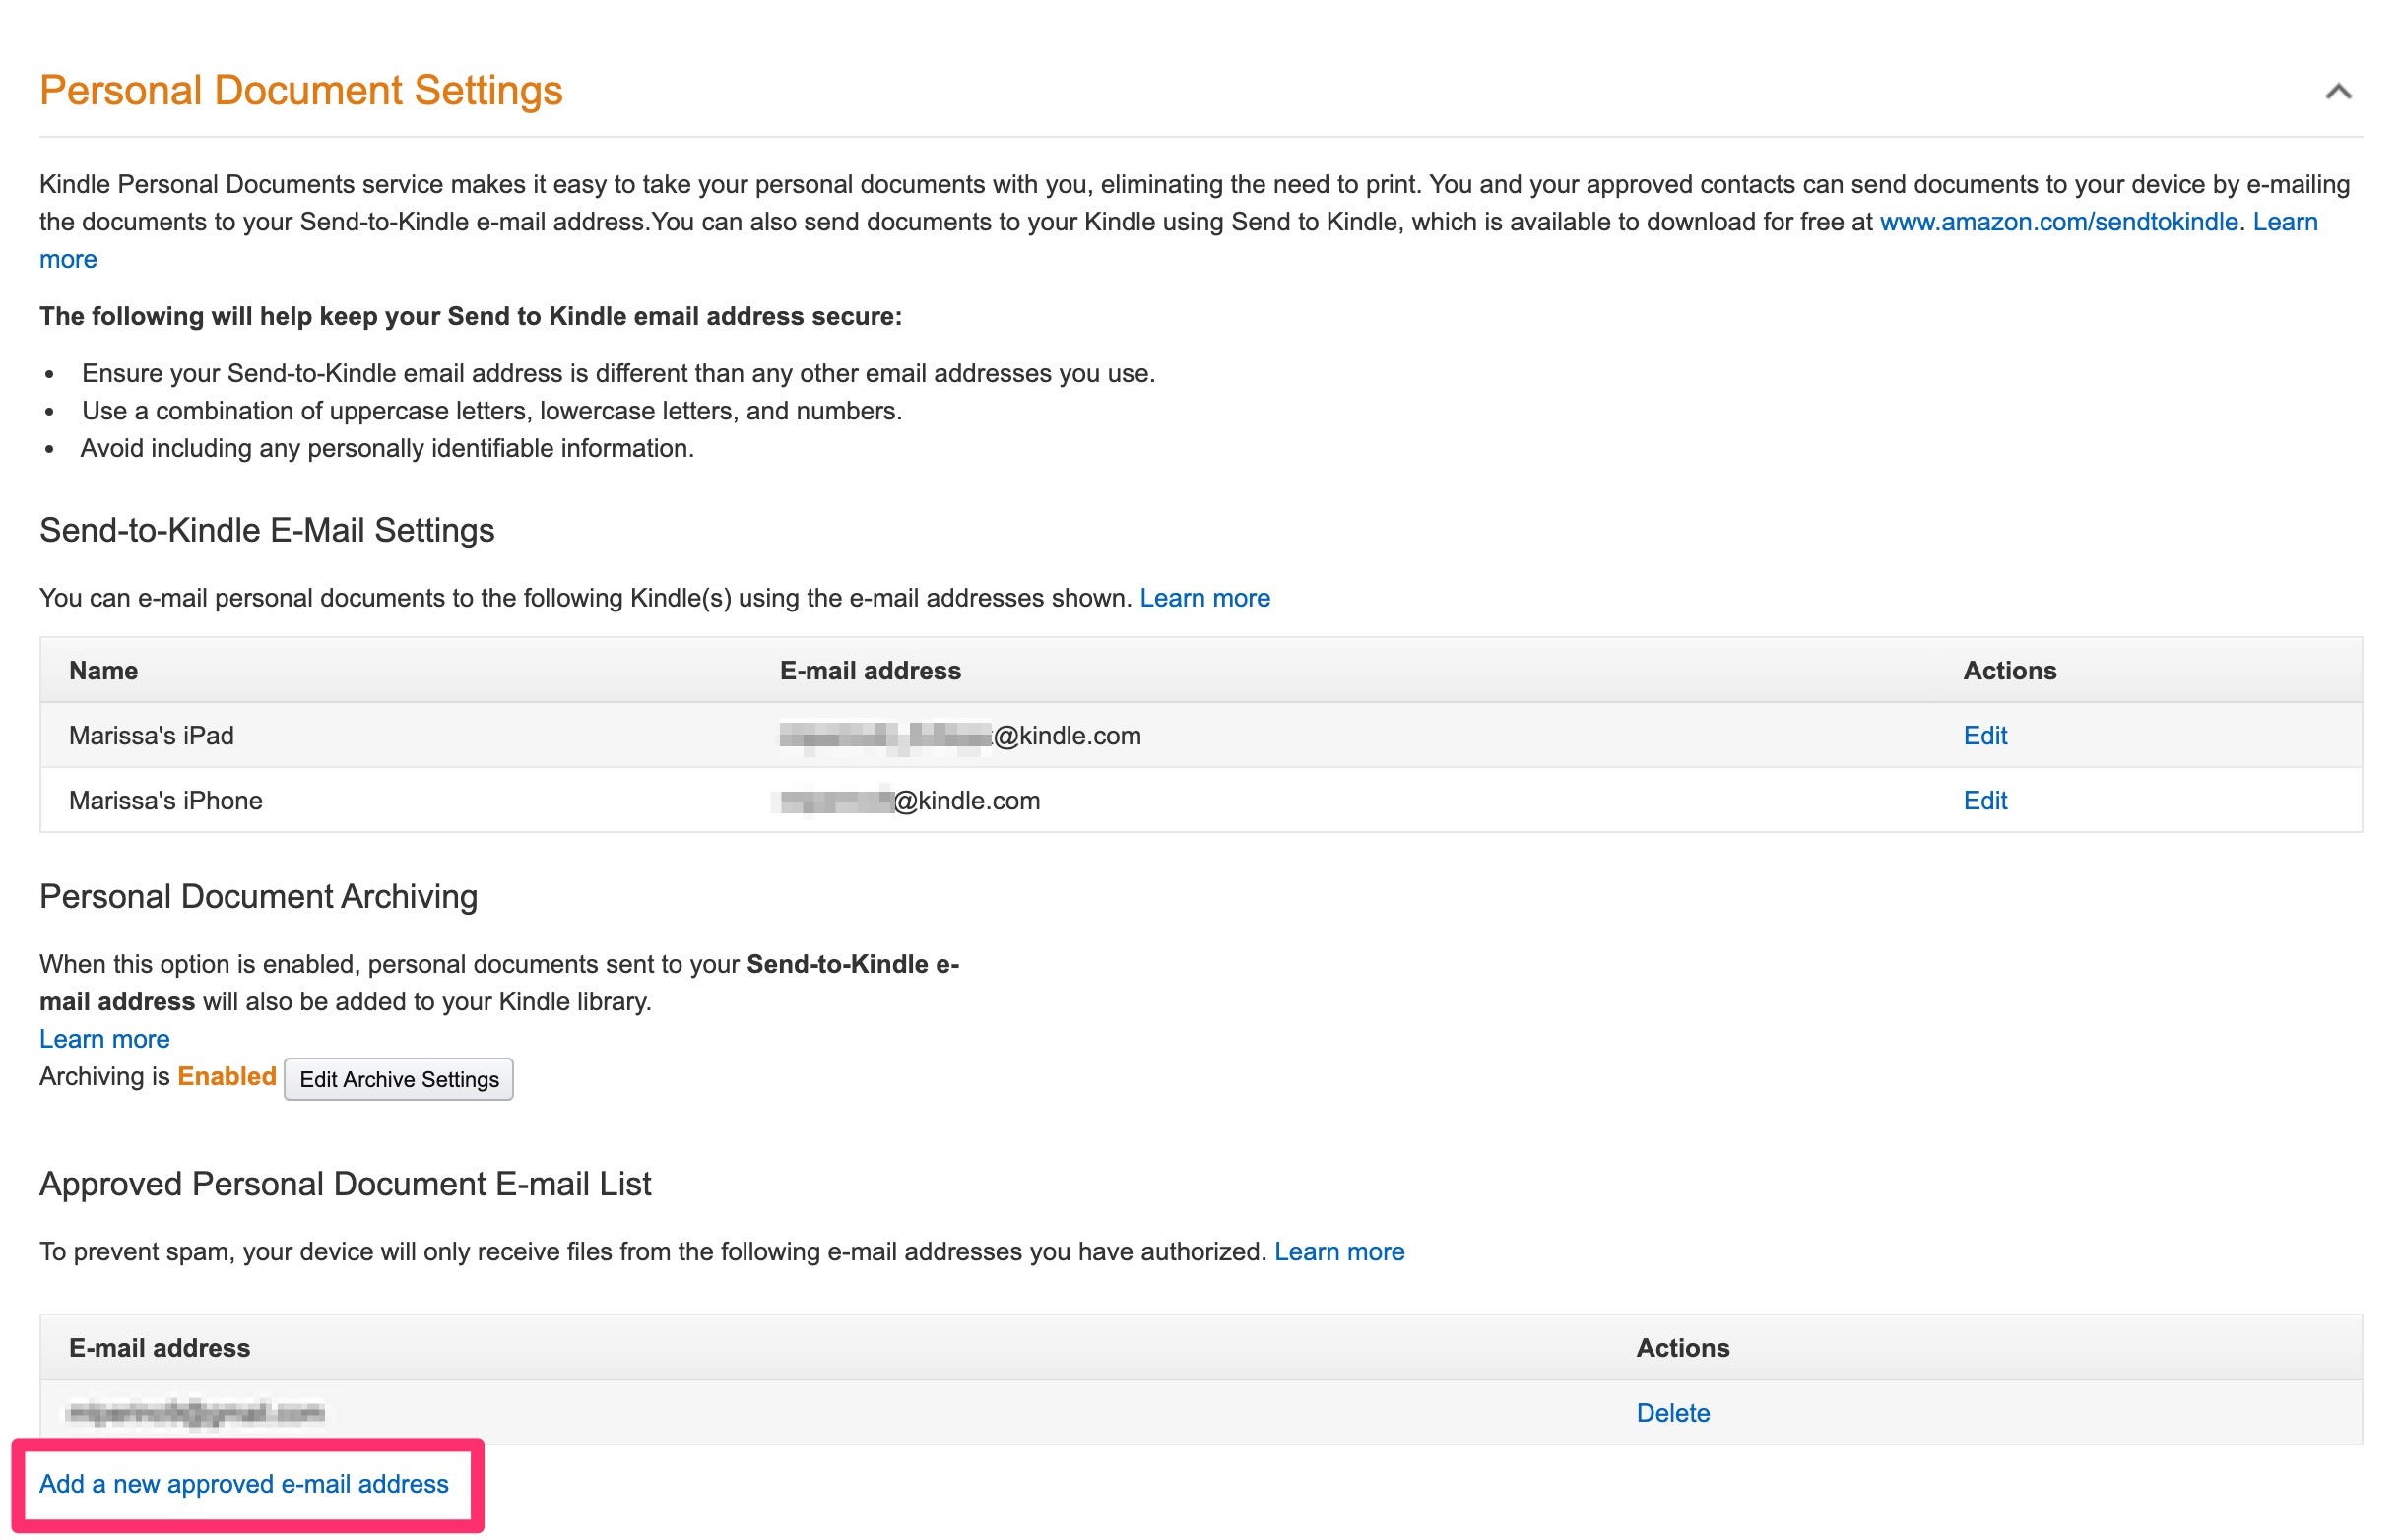
Task: Click the E-mail address column header
Action: 870,670
